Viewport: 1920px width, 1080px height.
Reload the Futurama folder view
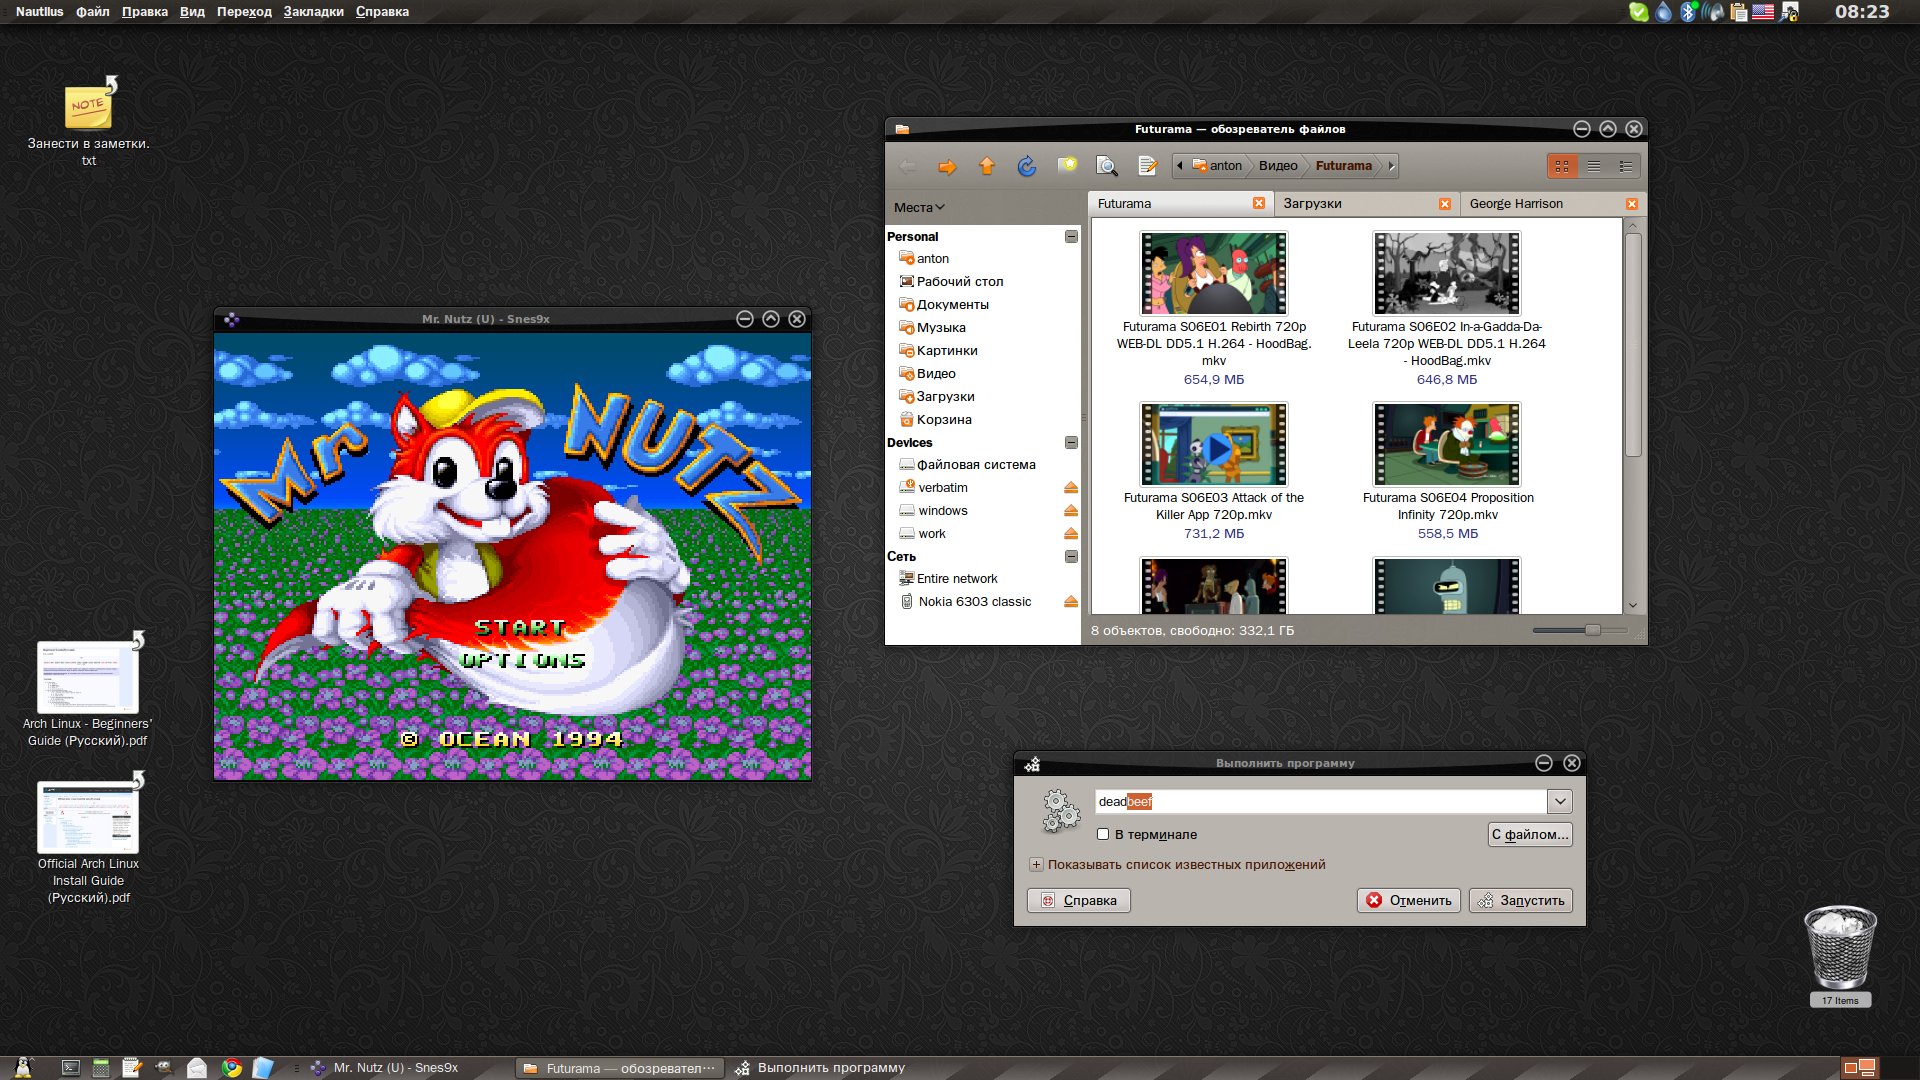(1026, 166)
